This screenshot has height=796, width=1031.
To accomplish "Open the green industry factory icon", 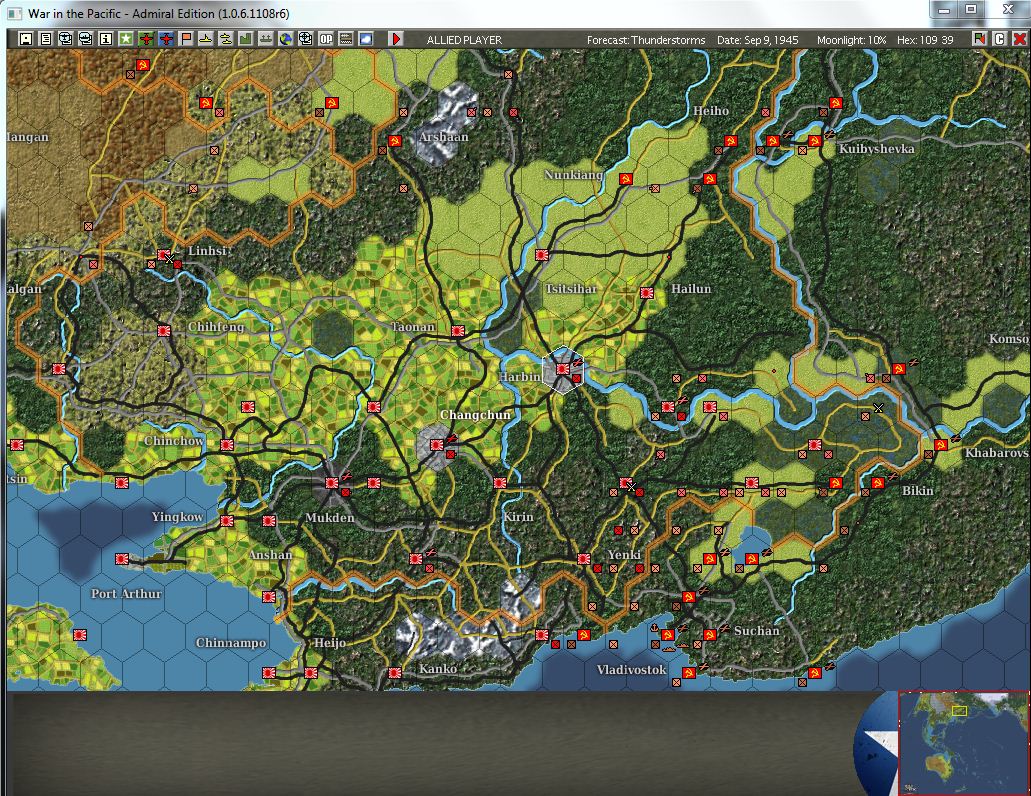I will coord(246,39).
